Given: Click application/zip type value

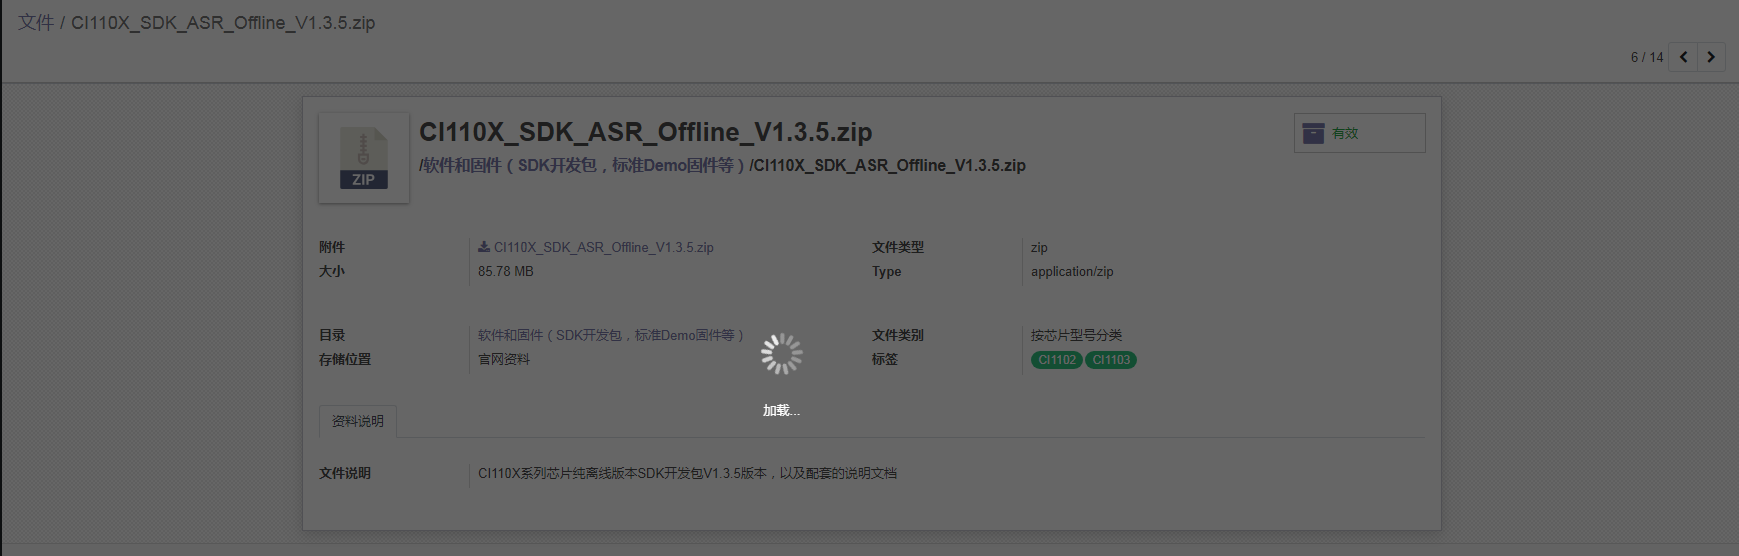Looking at the screenshot, I should pyautogui.click(x=1072, y=271).
